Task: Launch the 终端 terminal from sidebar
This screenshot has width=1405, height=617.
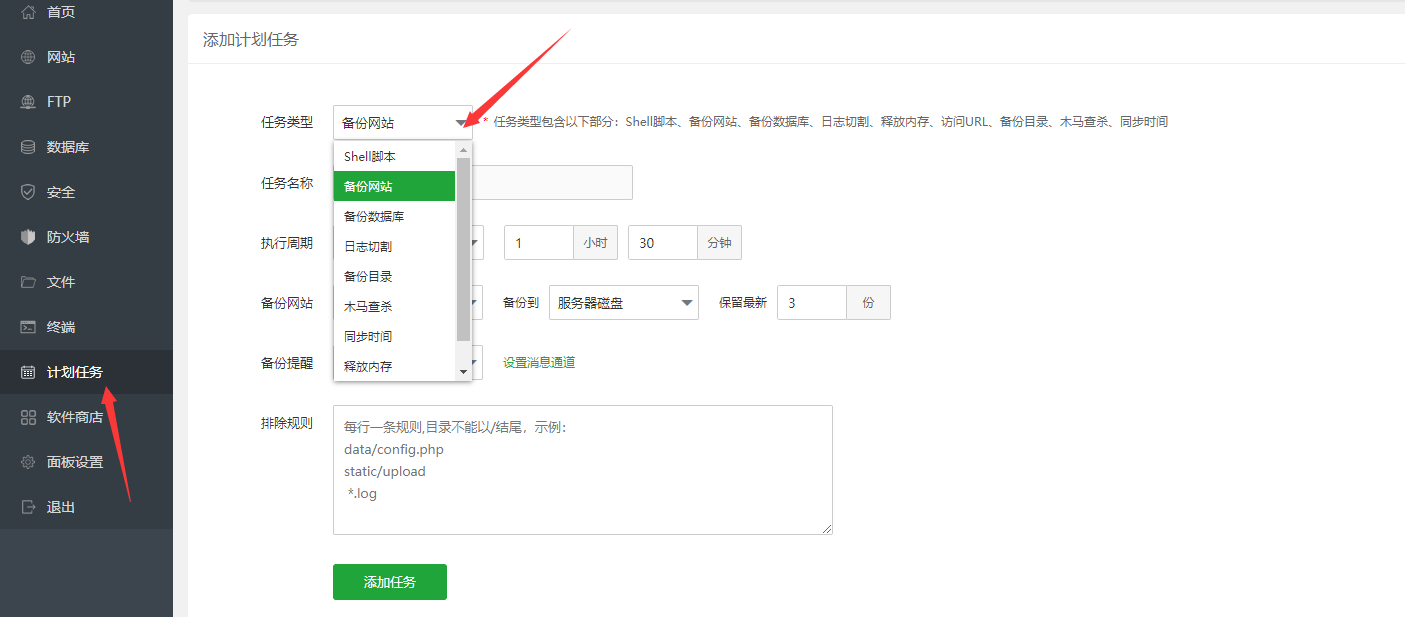Action: pyautogui.click(x=50, y=326)
